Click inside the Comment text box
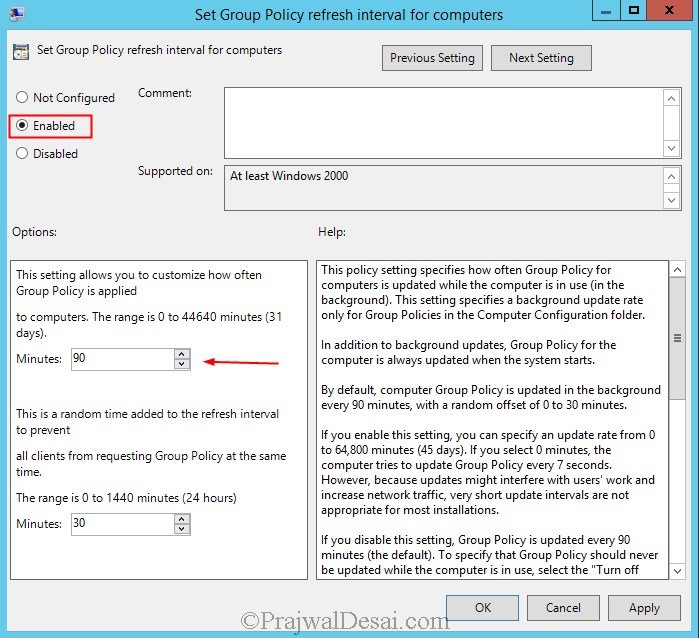This screenshot has width=699, height=638. pos(444,123)
